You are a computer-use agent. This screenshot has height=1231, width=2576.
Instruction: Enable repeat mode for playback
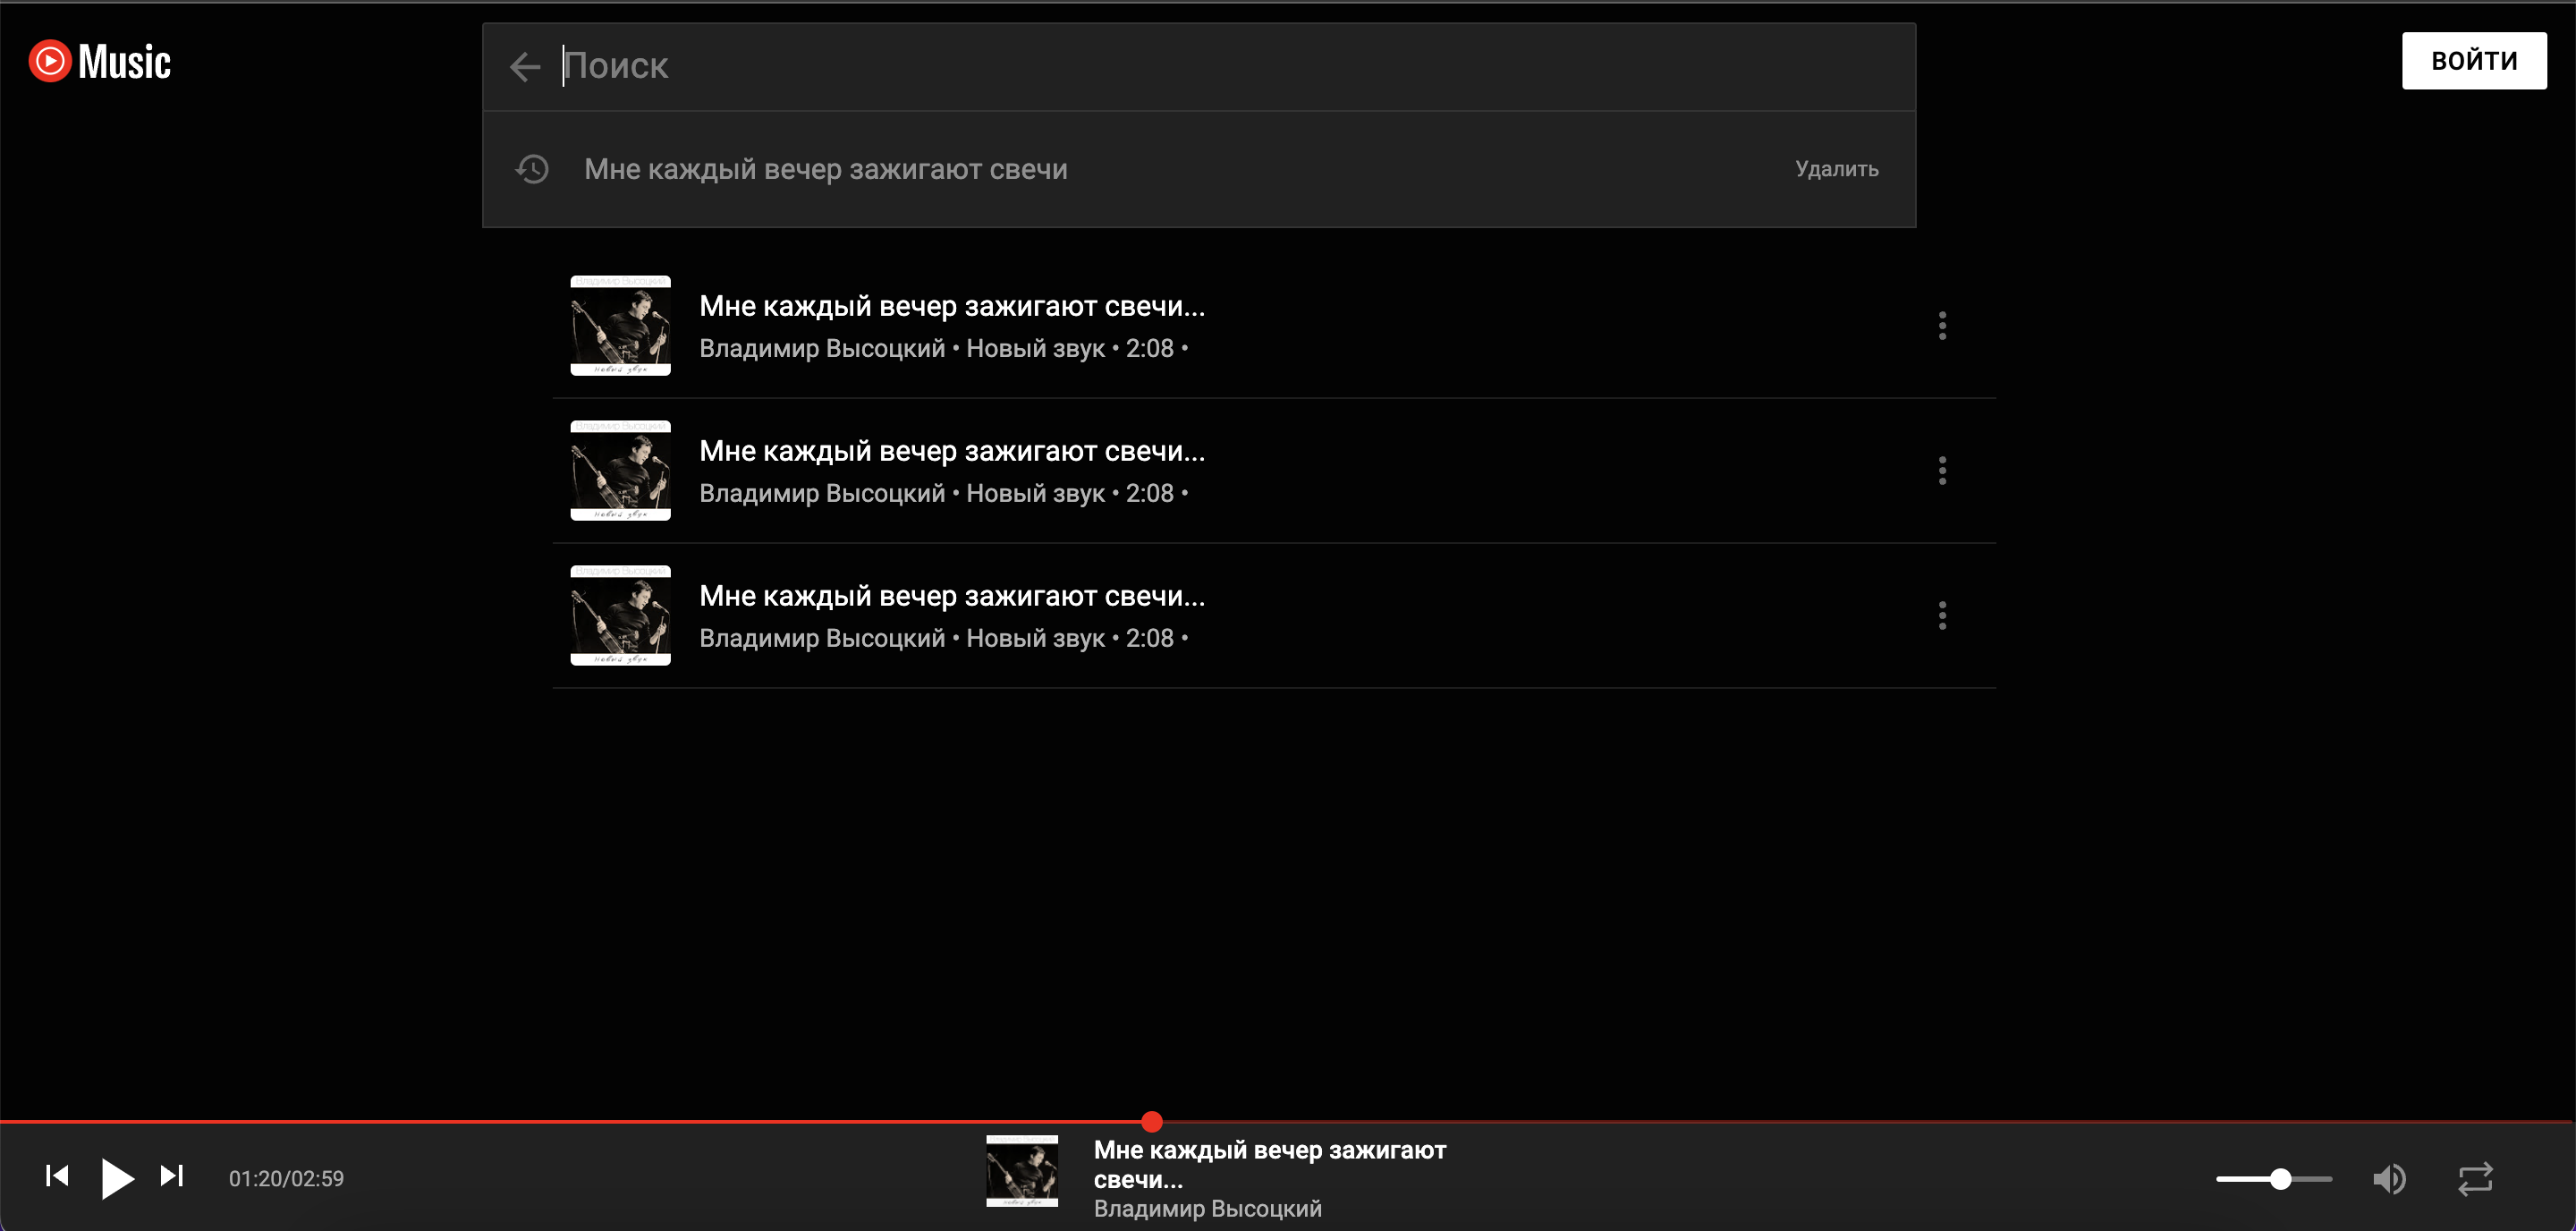[x=2477, y=1178]
